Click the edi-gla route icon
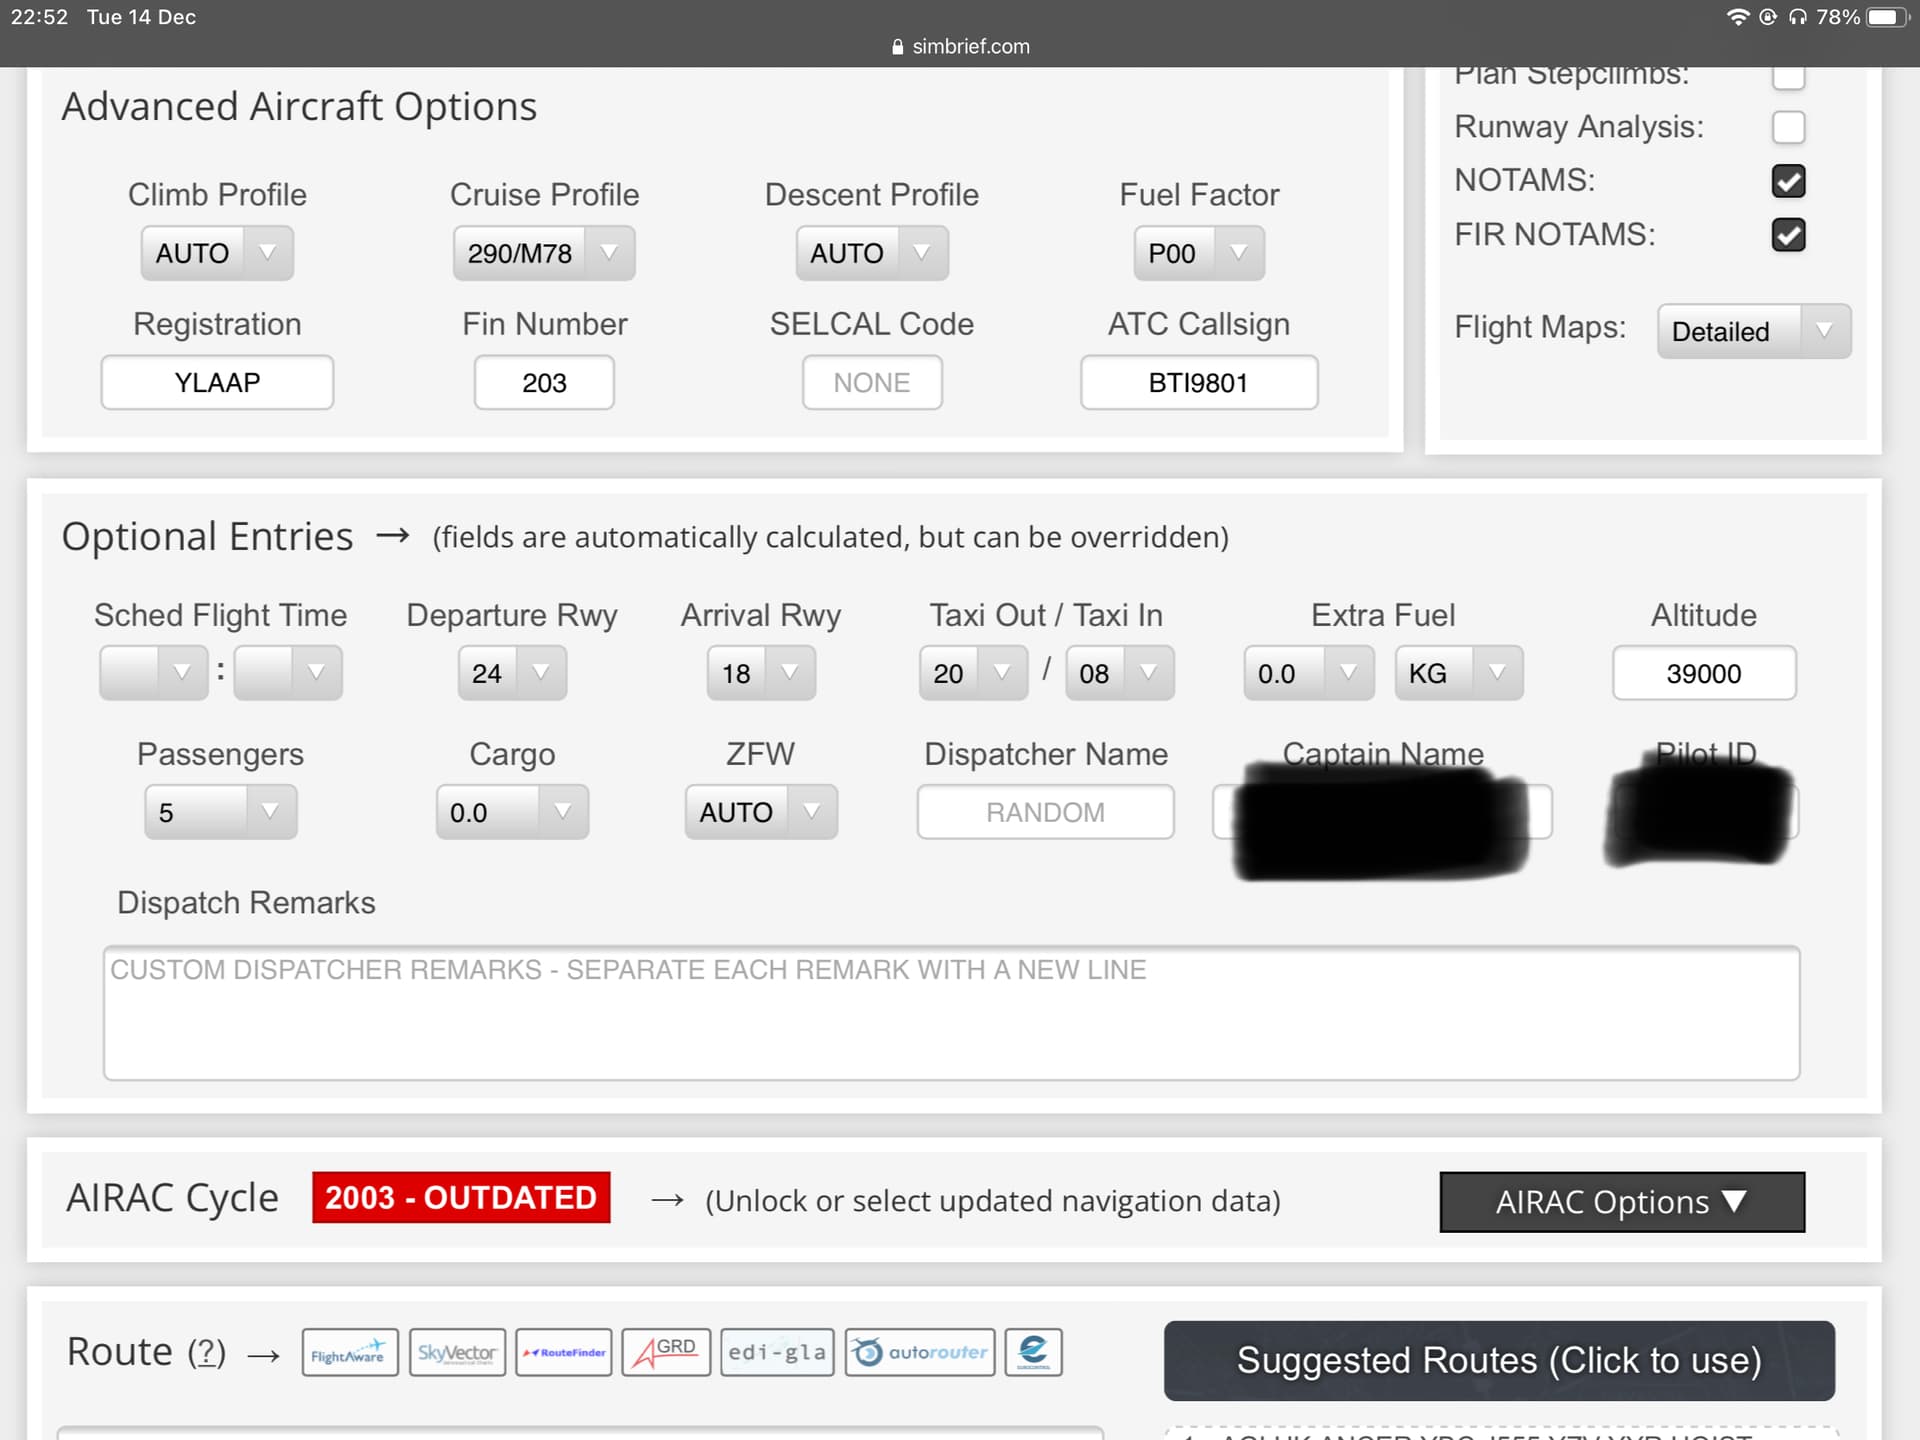This screenshot has width=1920, height=1440. point(777,1352)
